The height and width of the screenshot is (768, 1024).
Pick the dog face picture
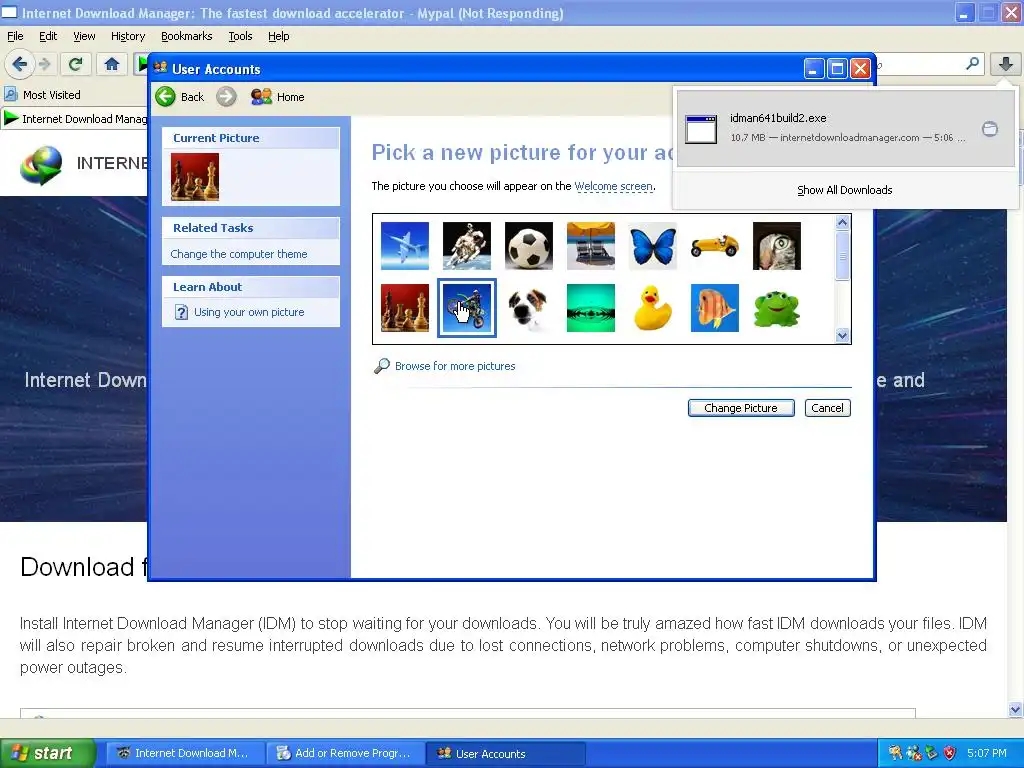[x=528, y=308]
